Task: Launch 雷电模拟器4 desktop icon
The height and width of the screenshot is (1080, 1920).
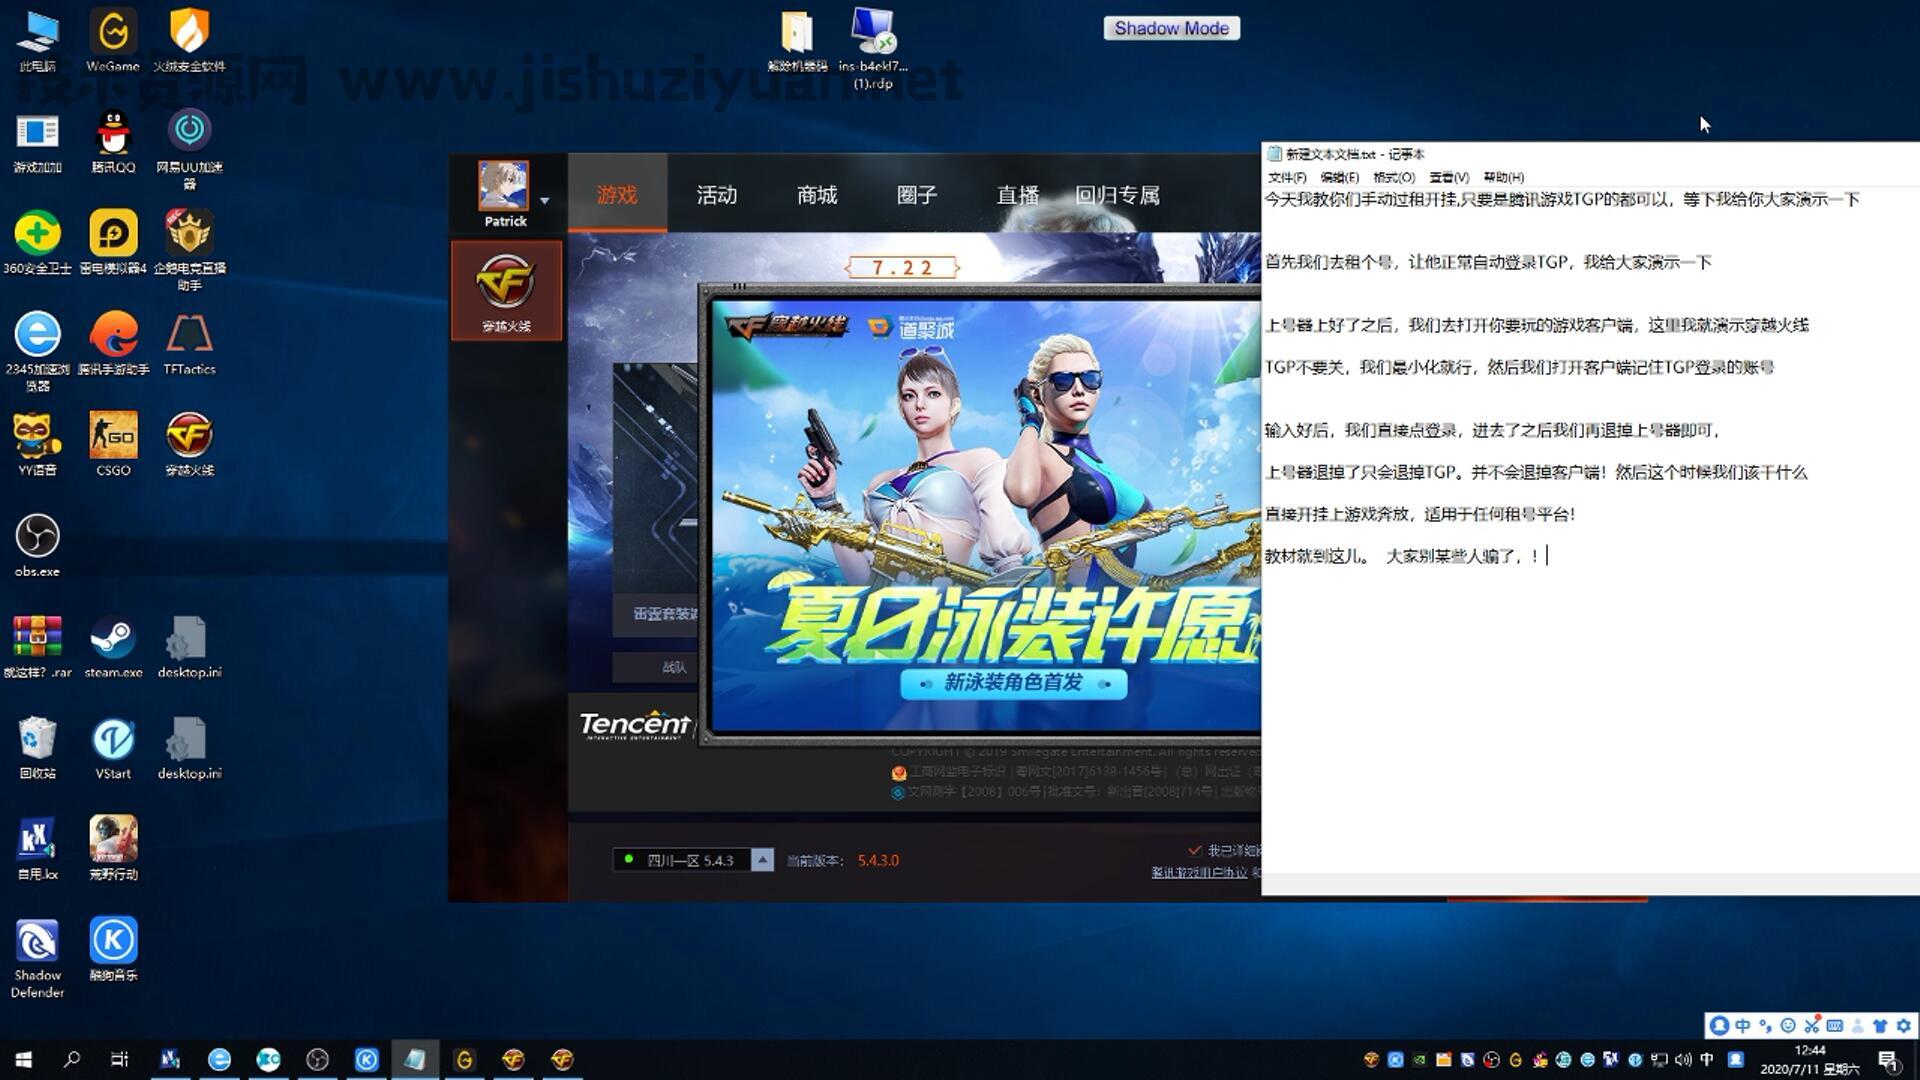Action: (x=113, y=242)
